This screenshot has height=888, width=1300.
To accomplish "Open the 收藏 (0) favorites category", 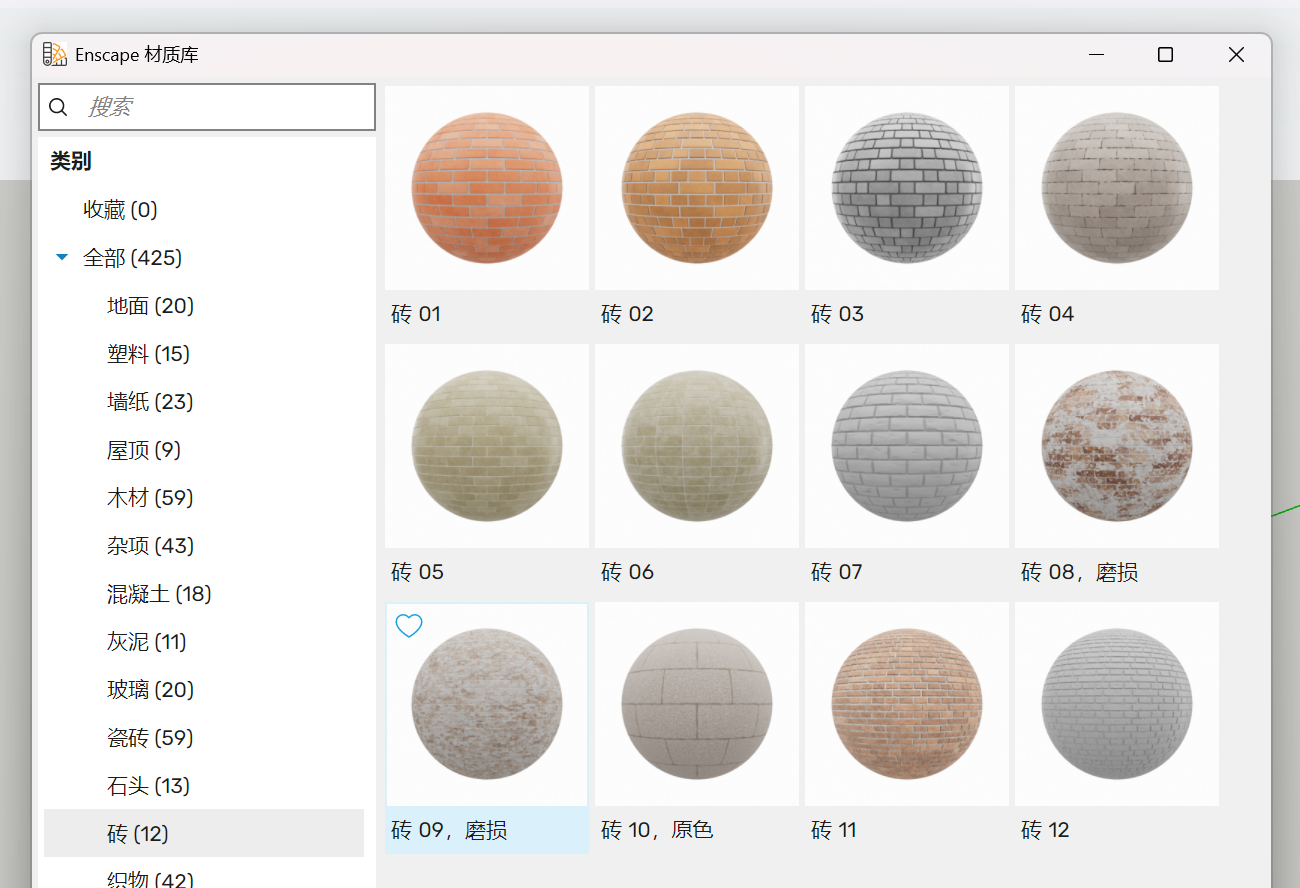I will (120, 210).
